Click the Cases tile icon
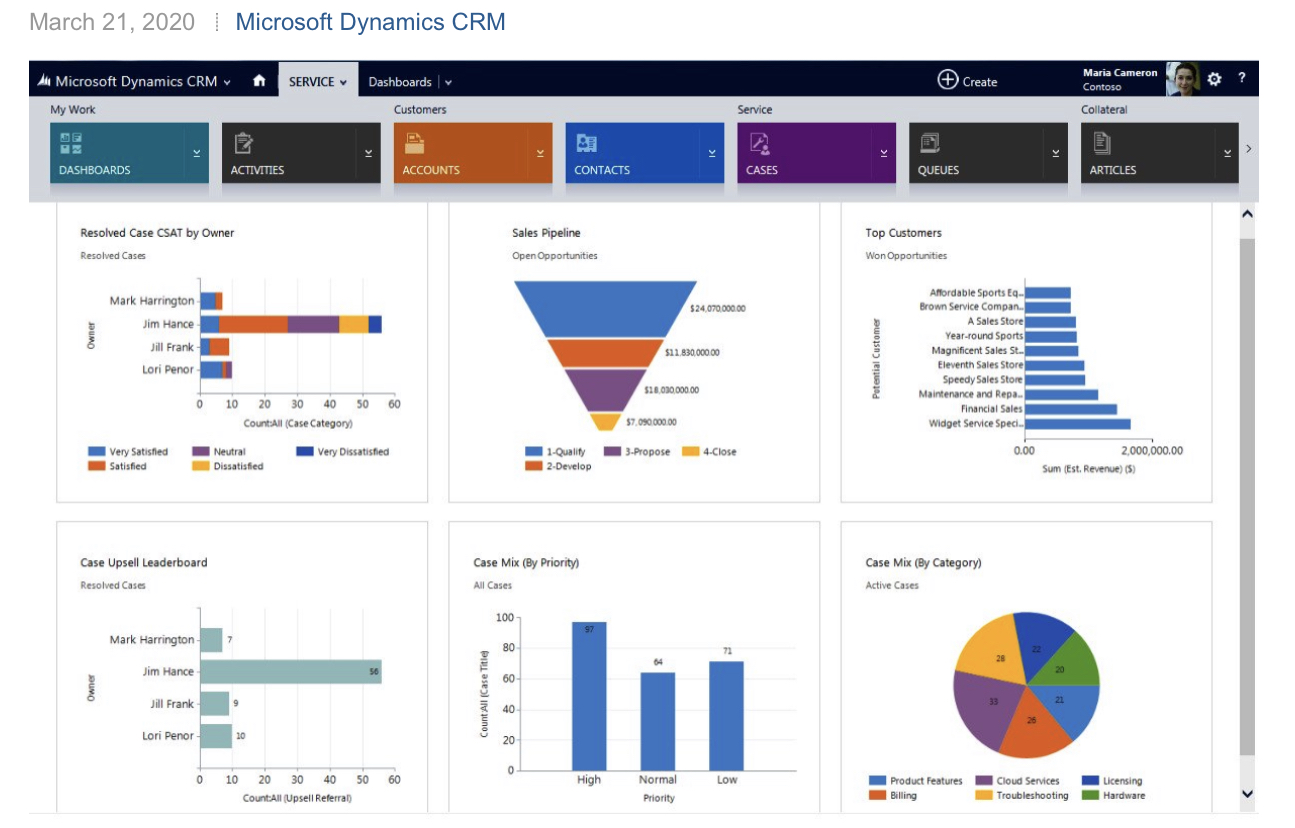Image resolution: width=1295 pixels, height=828 pixels. click(758, 143)
